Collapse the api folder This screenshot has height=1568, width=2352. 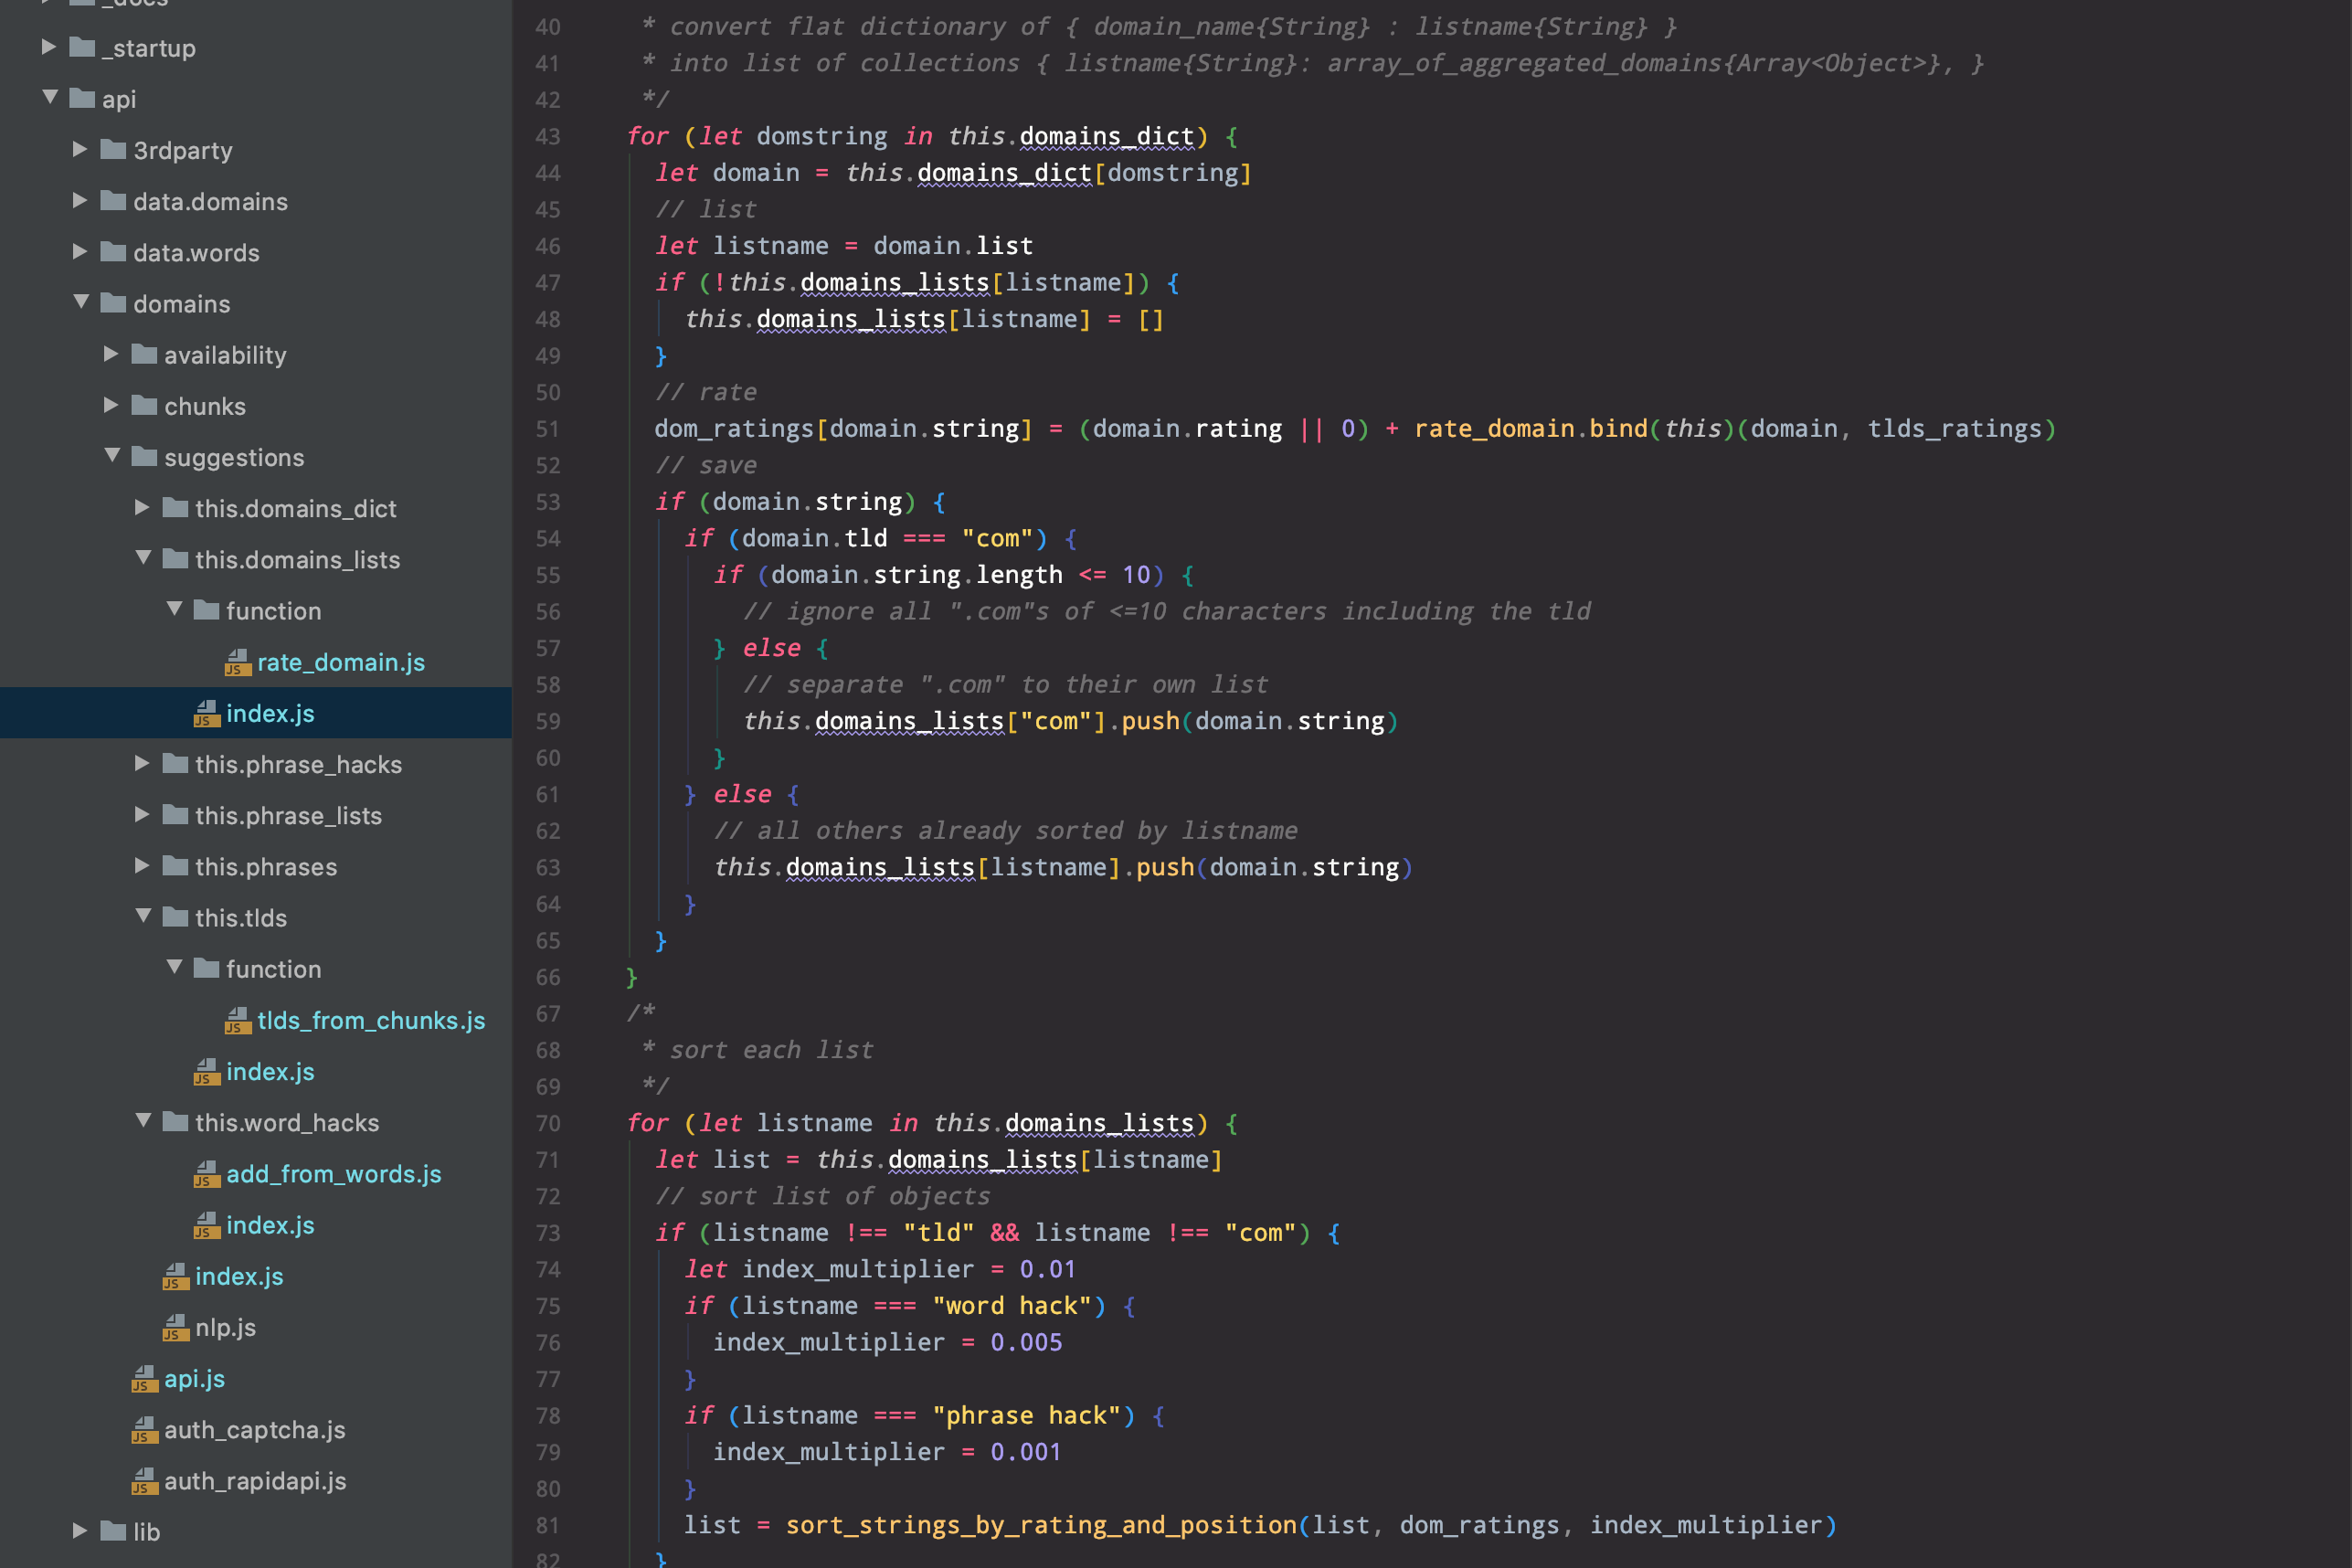coord(50,98)
